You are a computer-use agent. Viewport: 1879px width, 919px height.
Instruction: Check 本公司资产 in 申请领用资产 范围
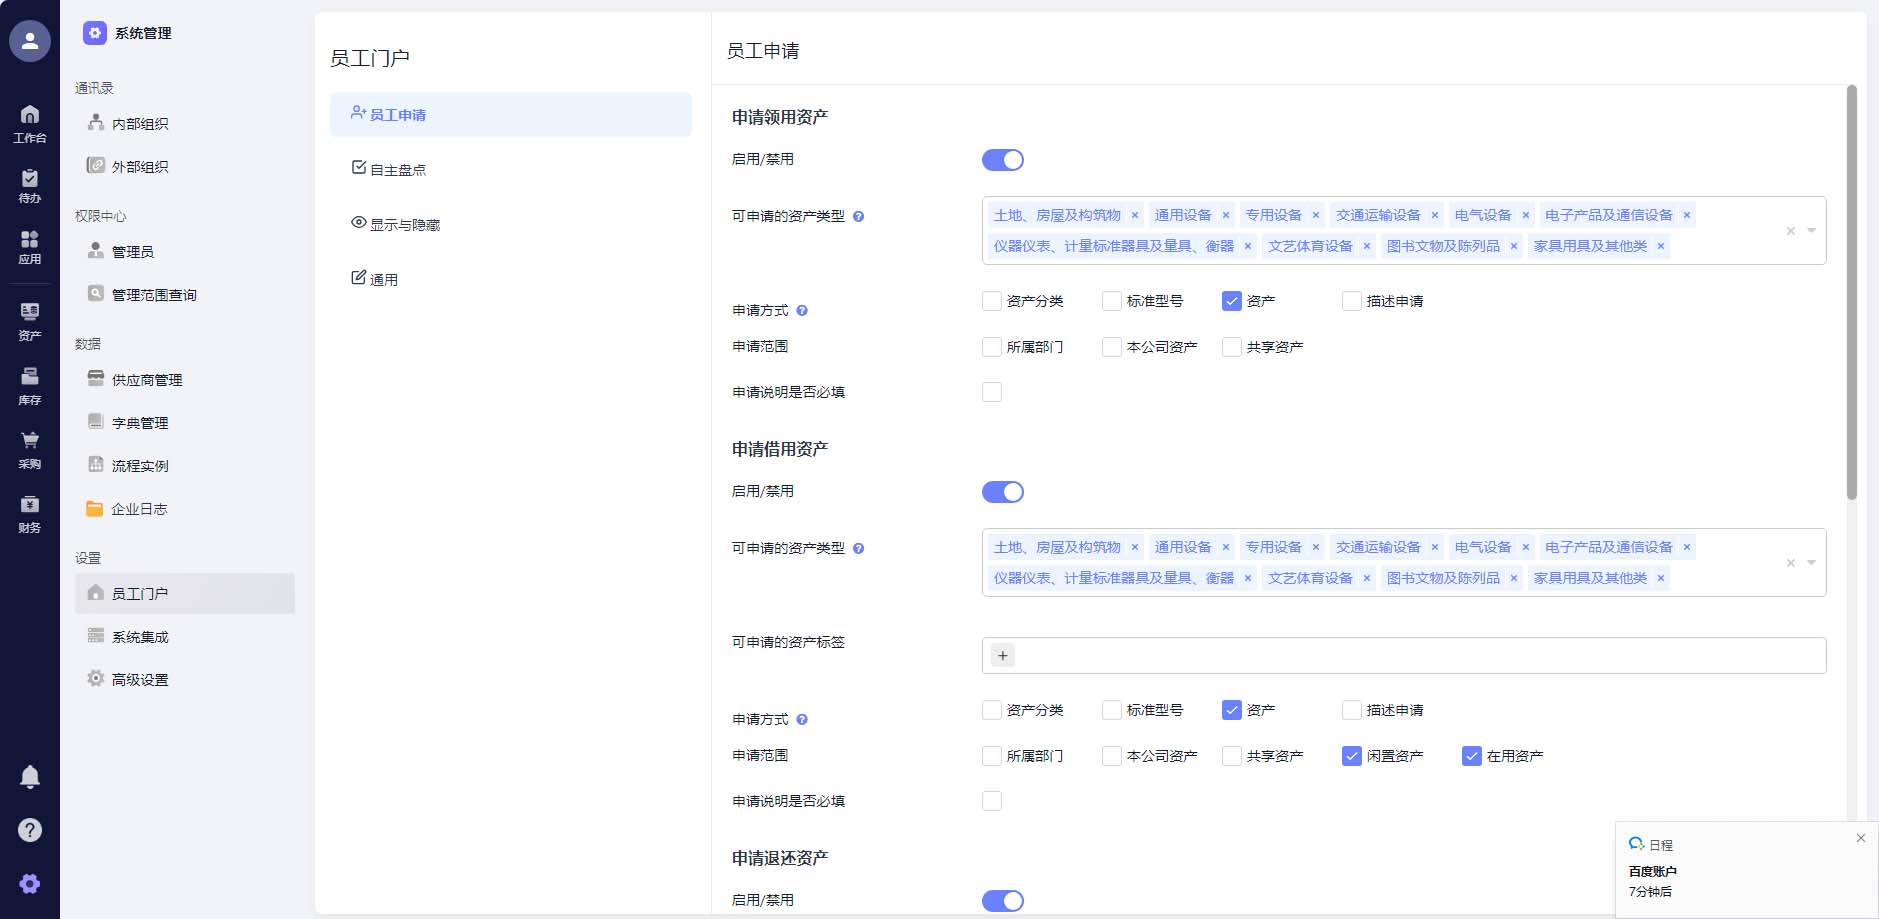pyautogui.click(x=1112, y=347)
